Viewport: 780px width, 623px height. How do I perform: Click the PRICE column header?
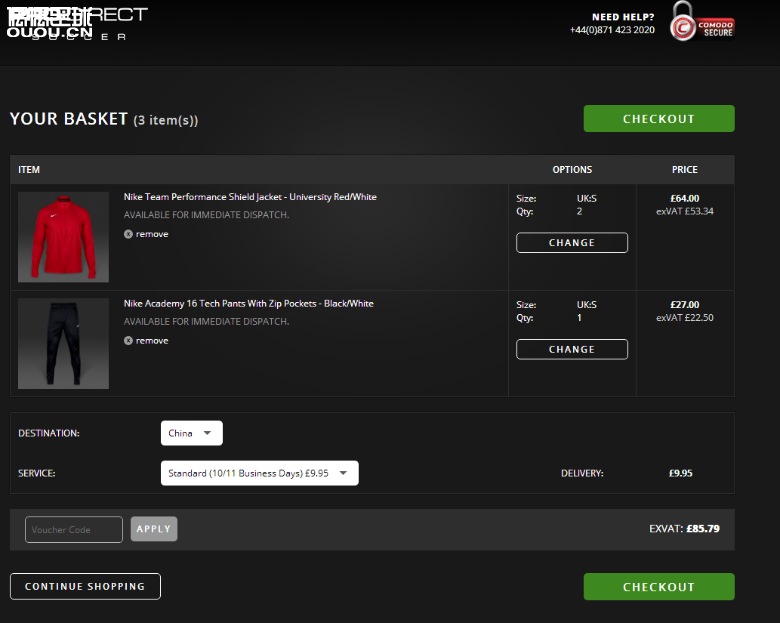pos(684,170)
